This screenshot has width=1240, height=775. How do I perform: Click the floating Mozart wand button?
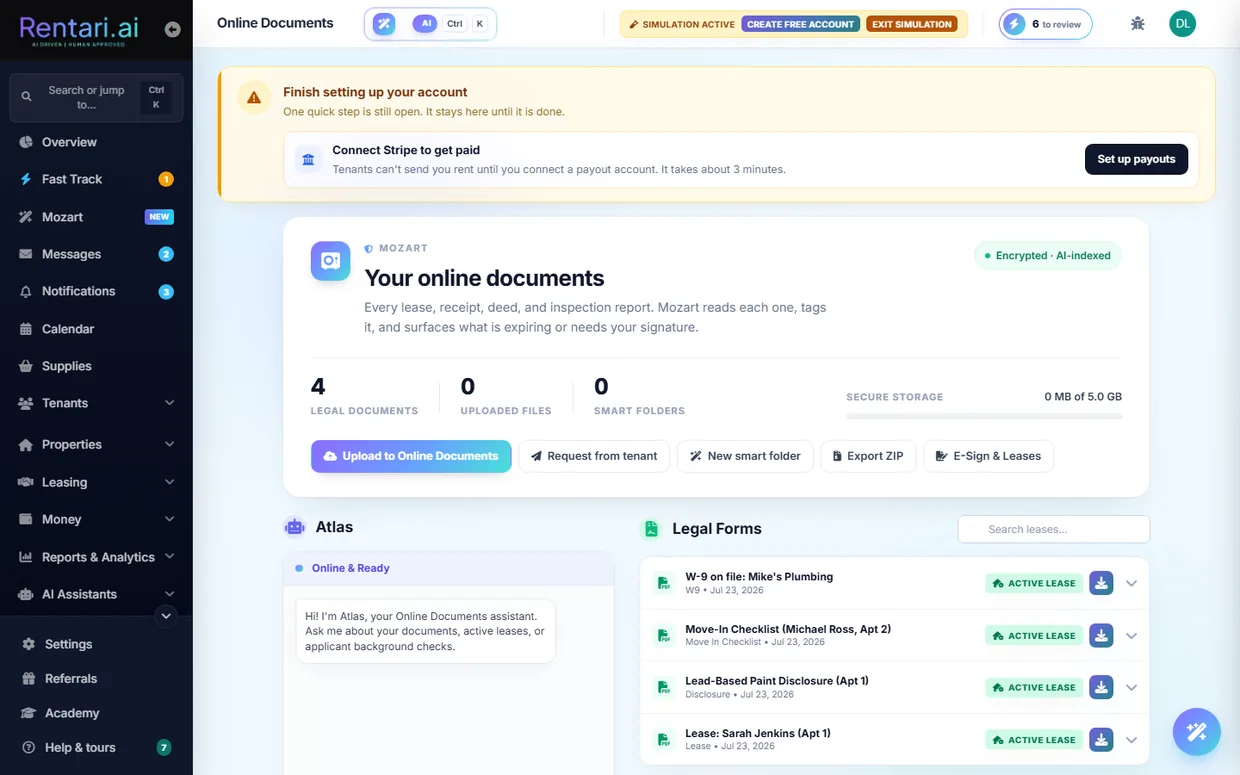coord(1197,732)
